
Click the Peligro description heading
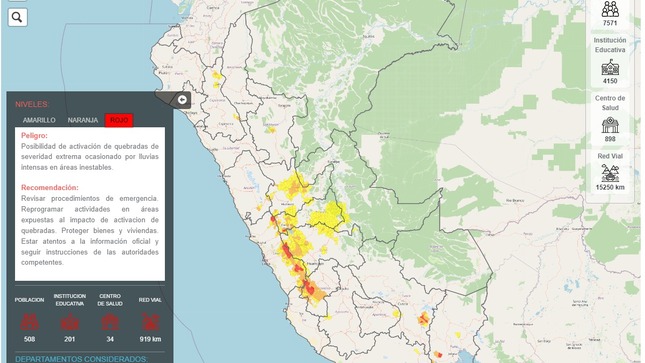34,135
